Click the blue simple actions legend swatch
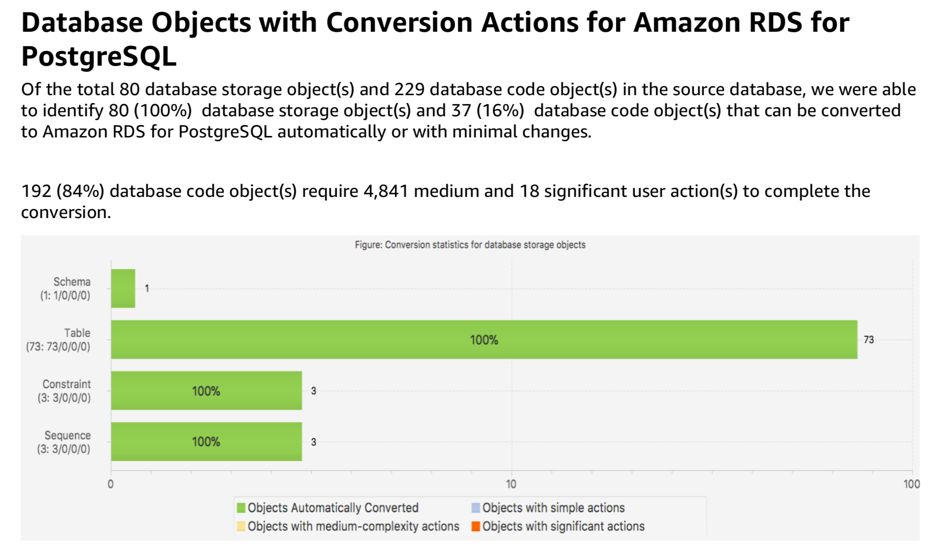The width and height of the screenshot is (939, 556). tap(476, 508)
